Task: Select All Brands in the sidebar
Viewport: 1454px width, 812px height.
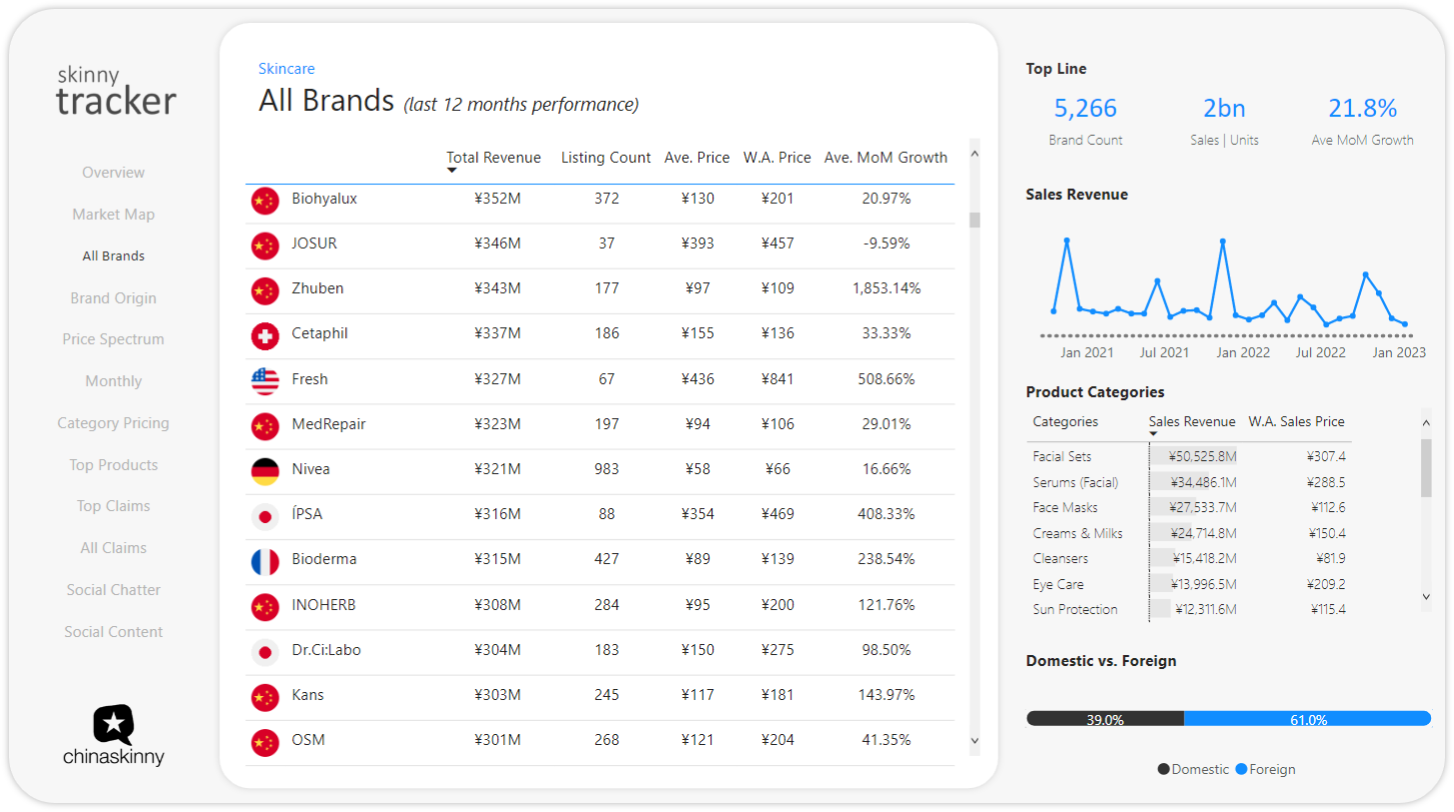Action: point(113,256)
